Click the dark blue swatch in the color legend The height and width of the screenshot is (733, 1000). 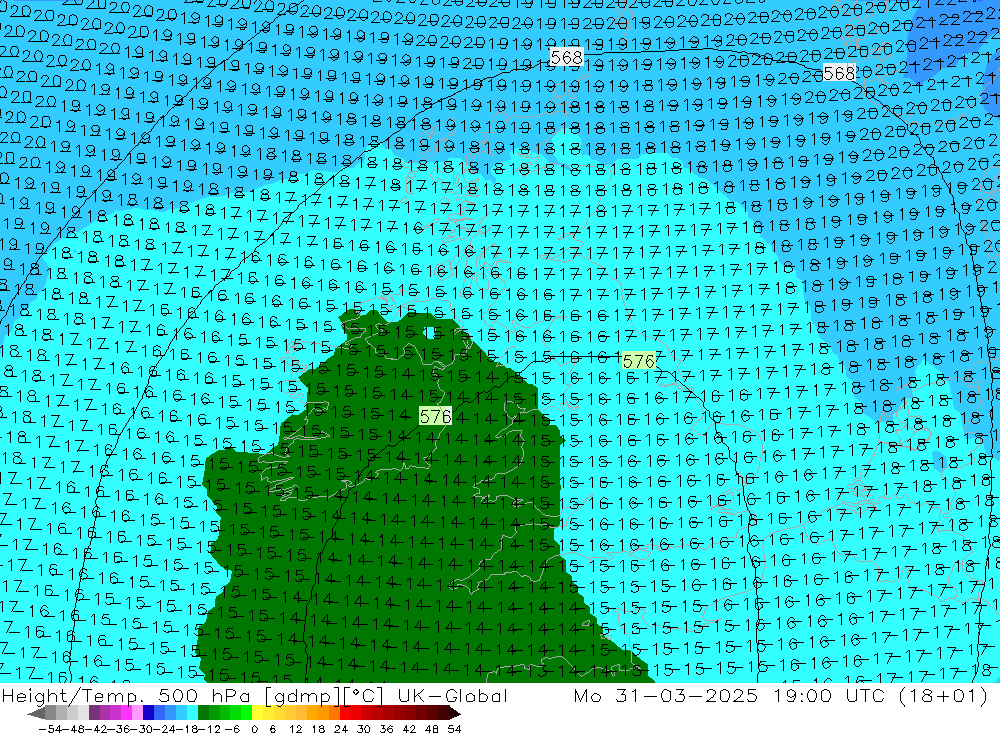(x=148, y=713)
